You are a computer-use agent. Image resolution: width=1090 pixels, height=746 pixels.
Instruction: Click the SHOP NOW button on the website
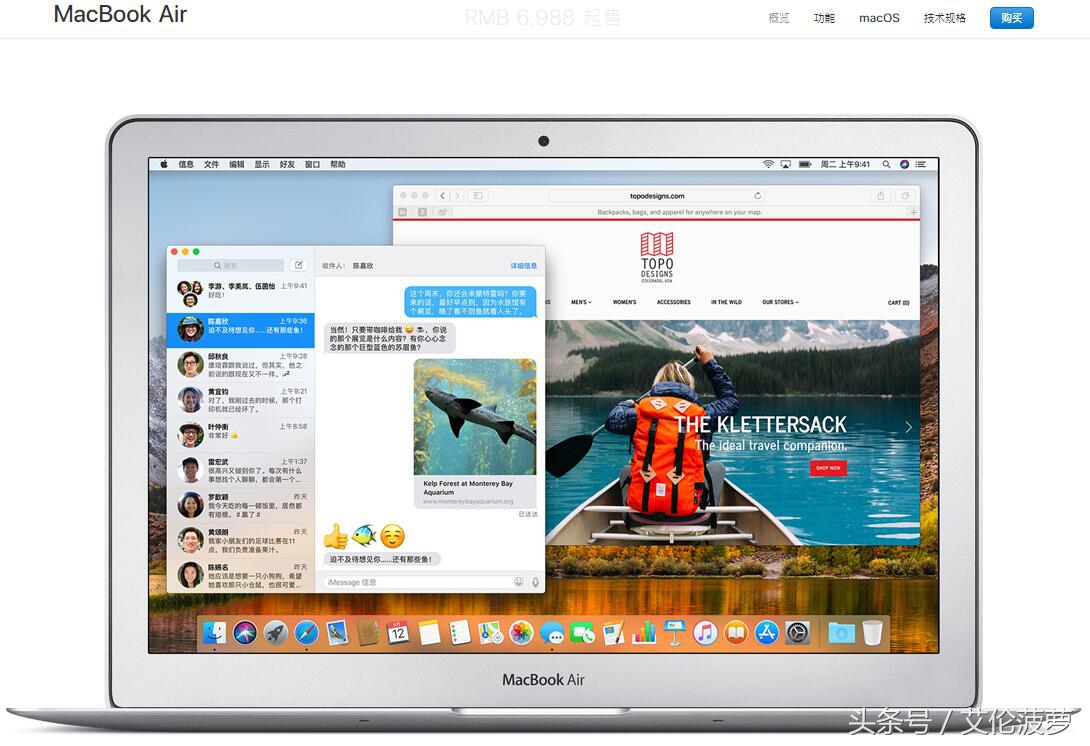click(828, 466)
